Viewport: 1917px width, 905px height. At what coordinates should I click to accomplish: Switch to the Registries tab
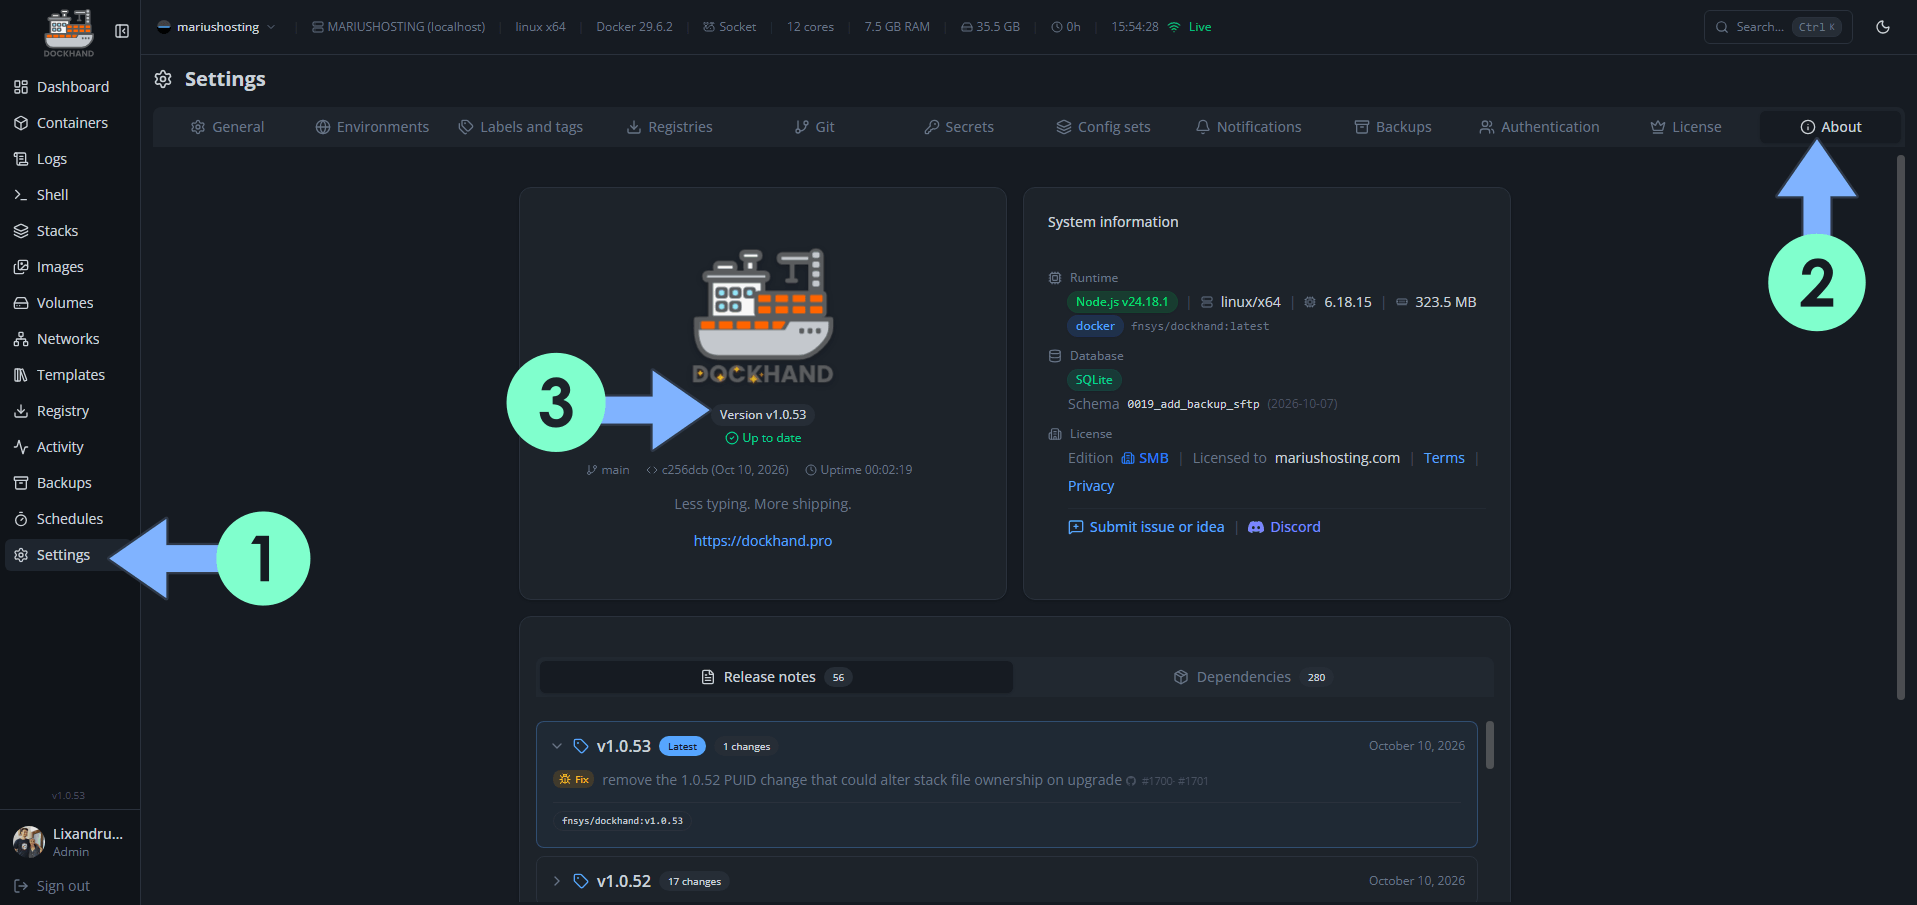pos(670,127)
